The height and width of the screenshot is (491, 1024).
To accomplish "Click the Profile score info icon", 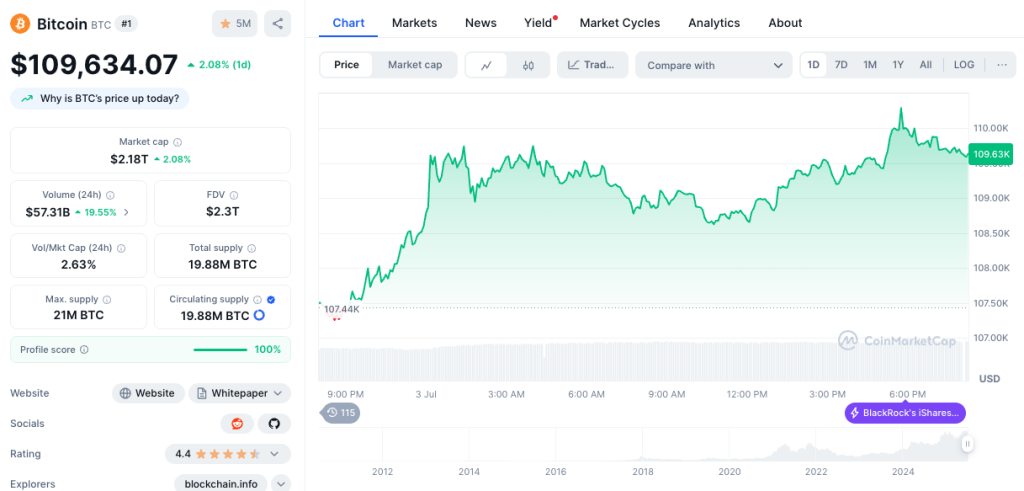I will pyautogui.click(x=84, y=349).
